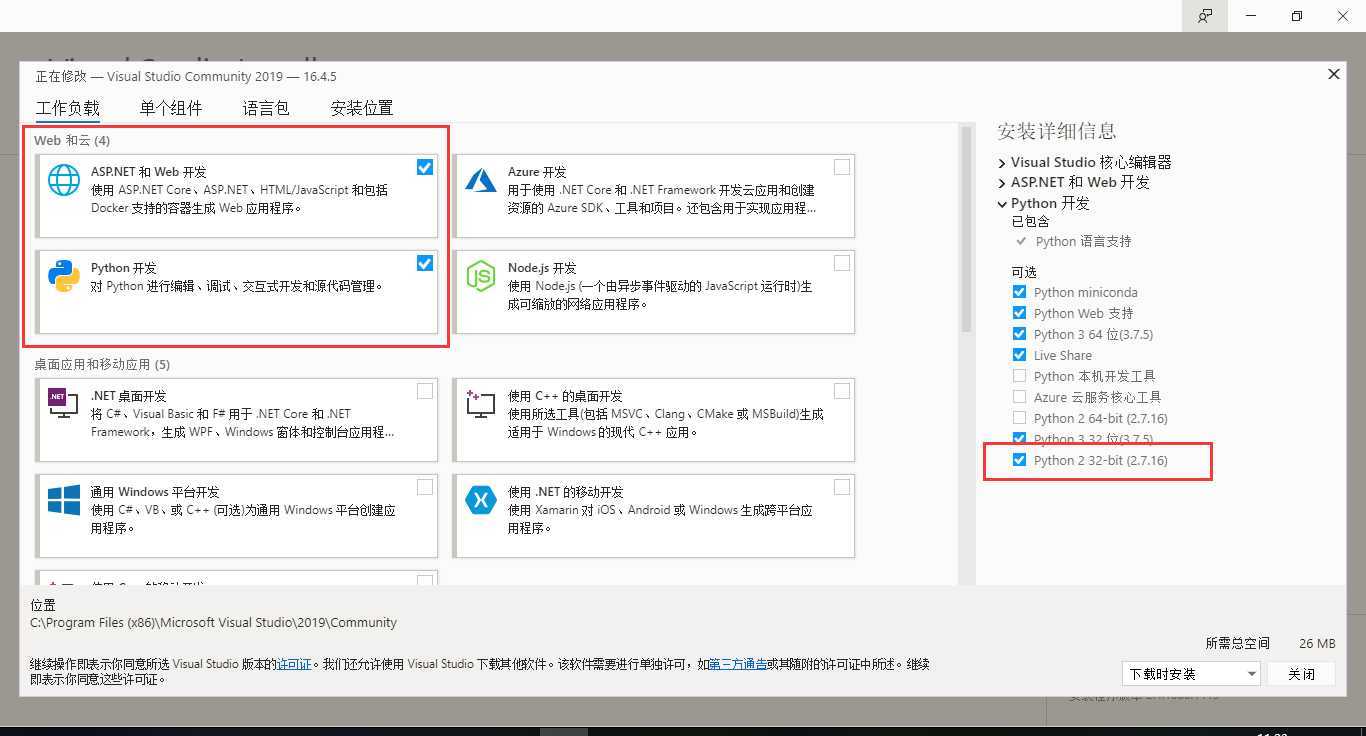Viewport: 1366px width, 736px height.
Task: Open the 第三方通告 link
Action: [738, 664]
